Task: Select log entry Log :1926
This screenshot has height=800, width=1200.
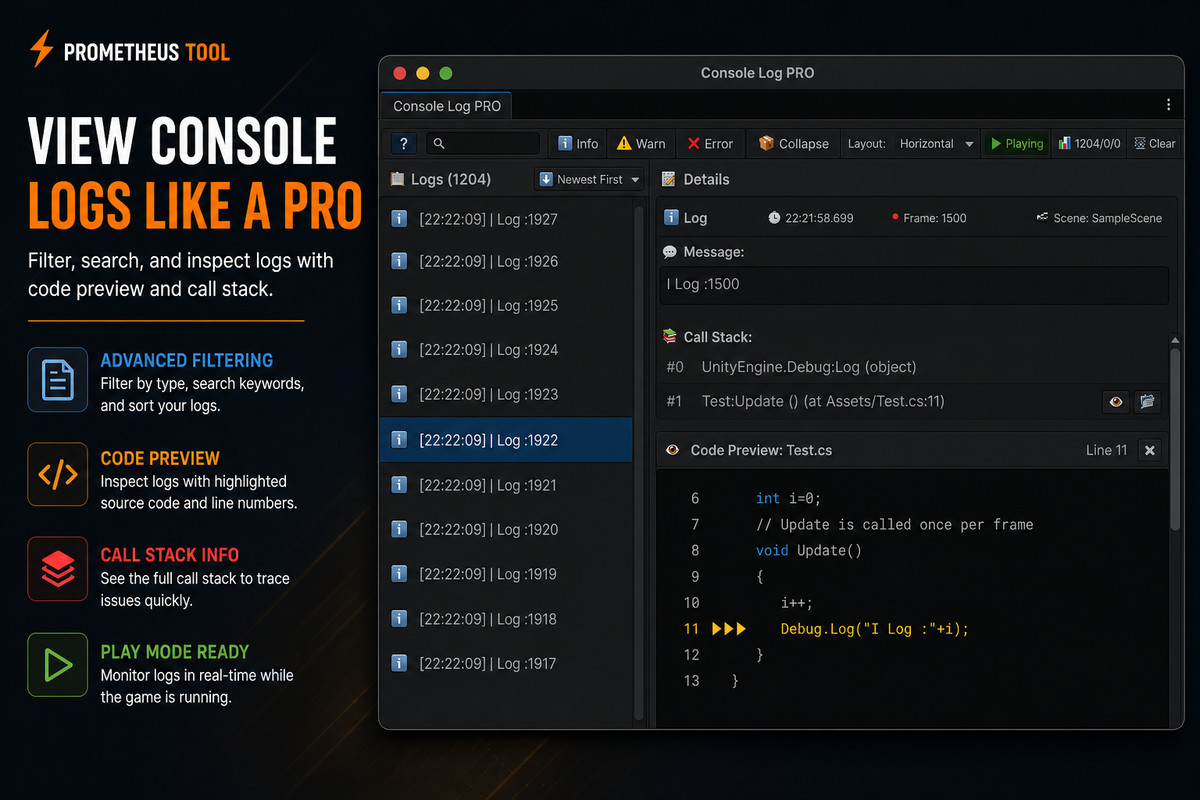Action: (x=506, y=261)
